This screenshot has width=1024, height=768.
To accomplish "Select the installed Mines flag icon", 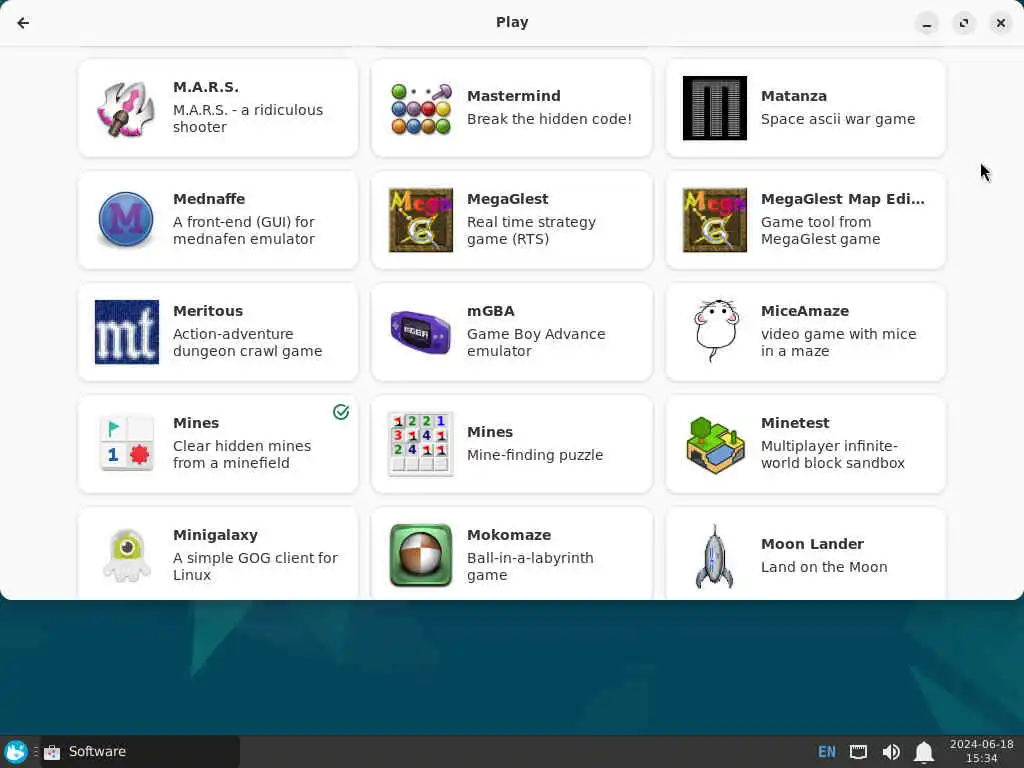I will pos(126,444).
